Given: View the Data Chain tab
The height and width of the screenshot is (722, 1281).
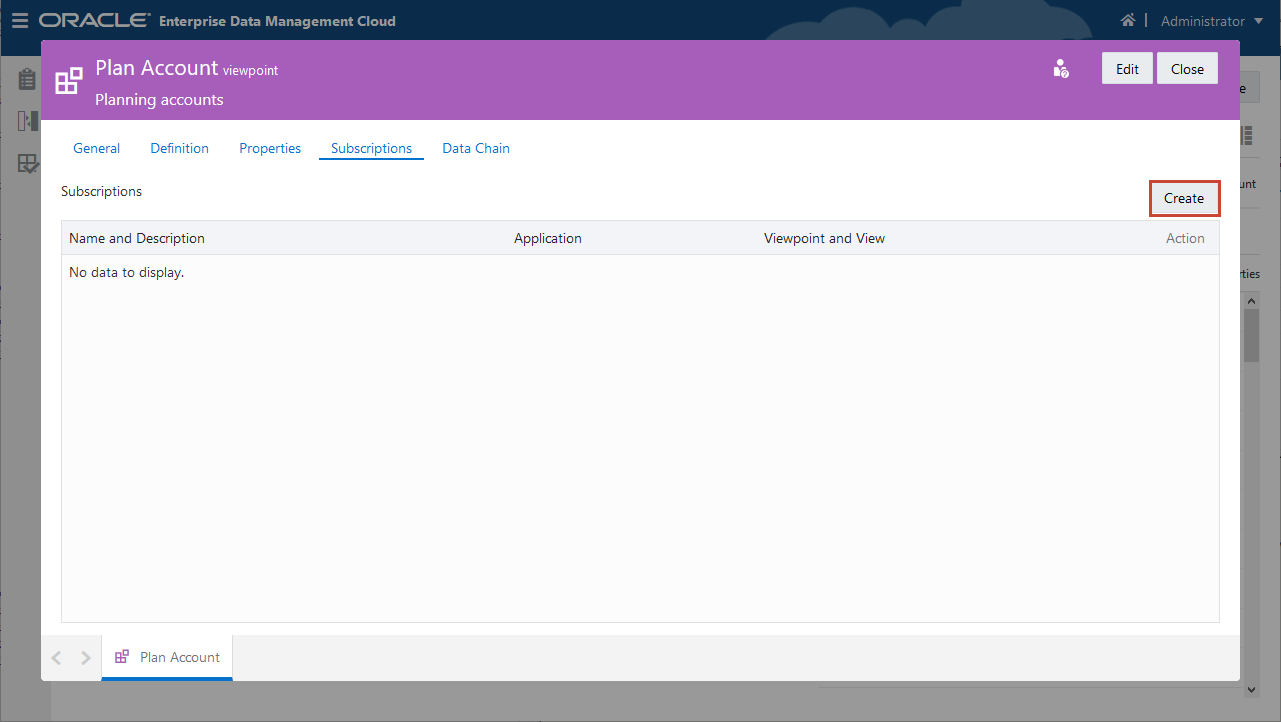Looking at the screenshot, I should [476, 148].
